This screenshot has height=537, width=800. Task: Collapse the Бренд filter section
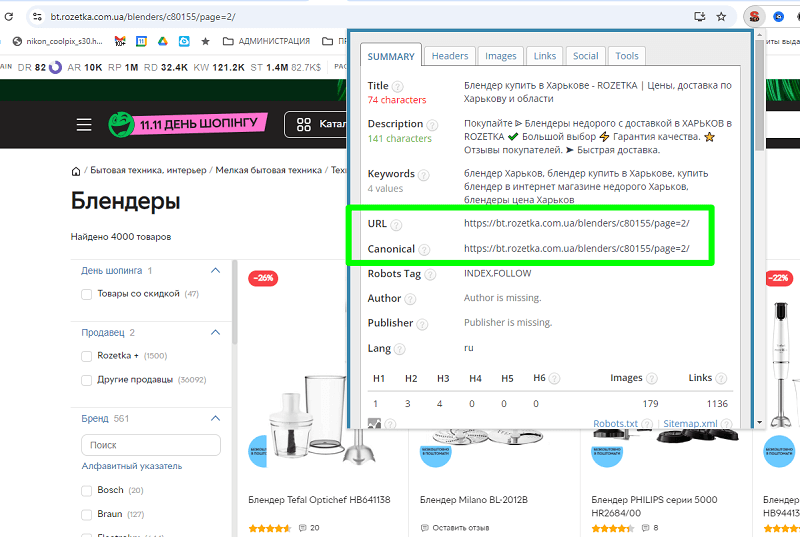pyautogui.click(x=215, y=418)
